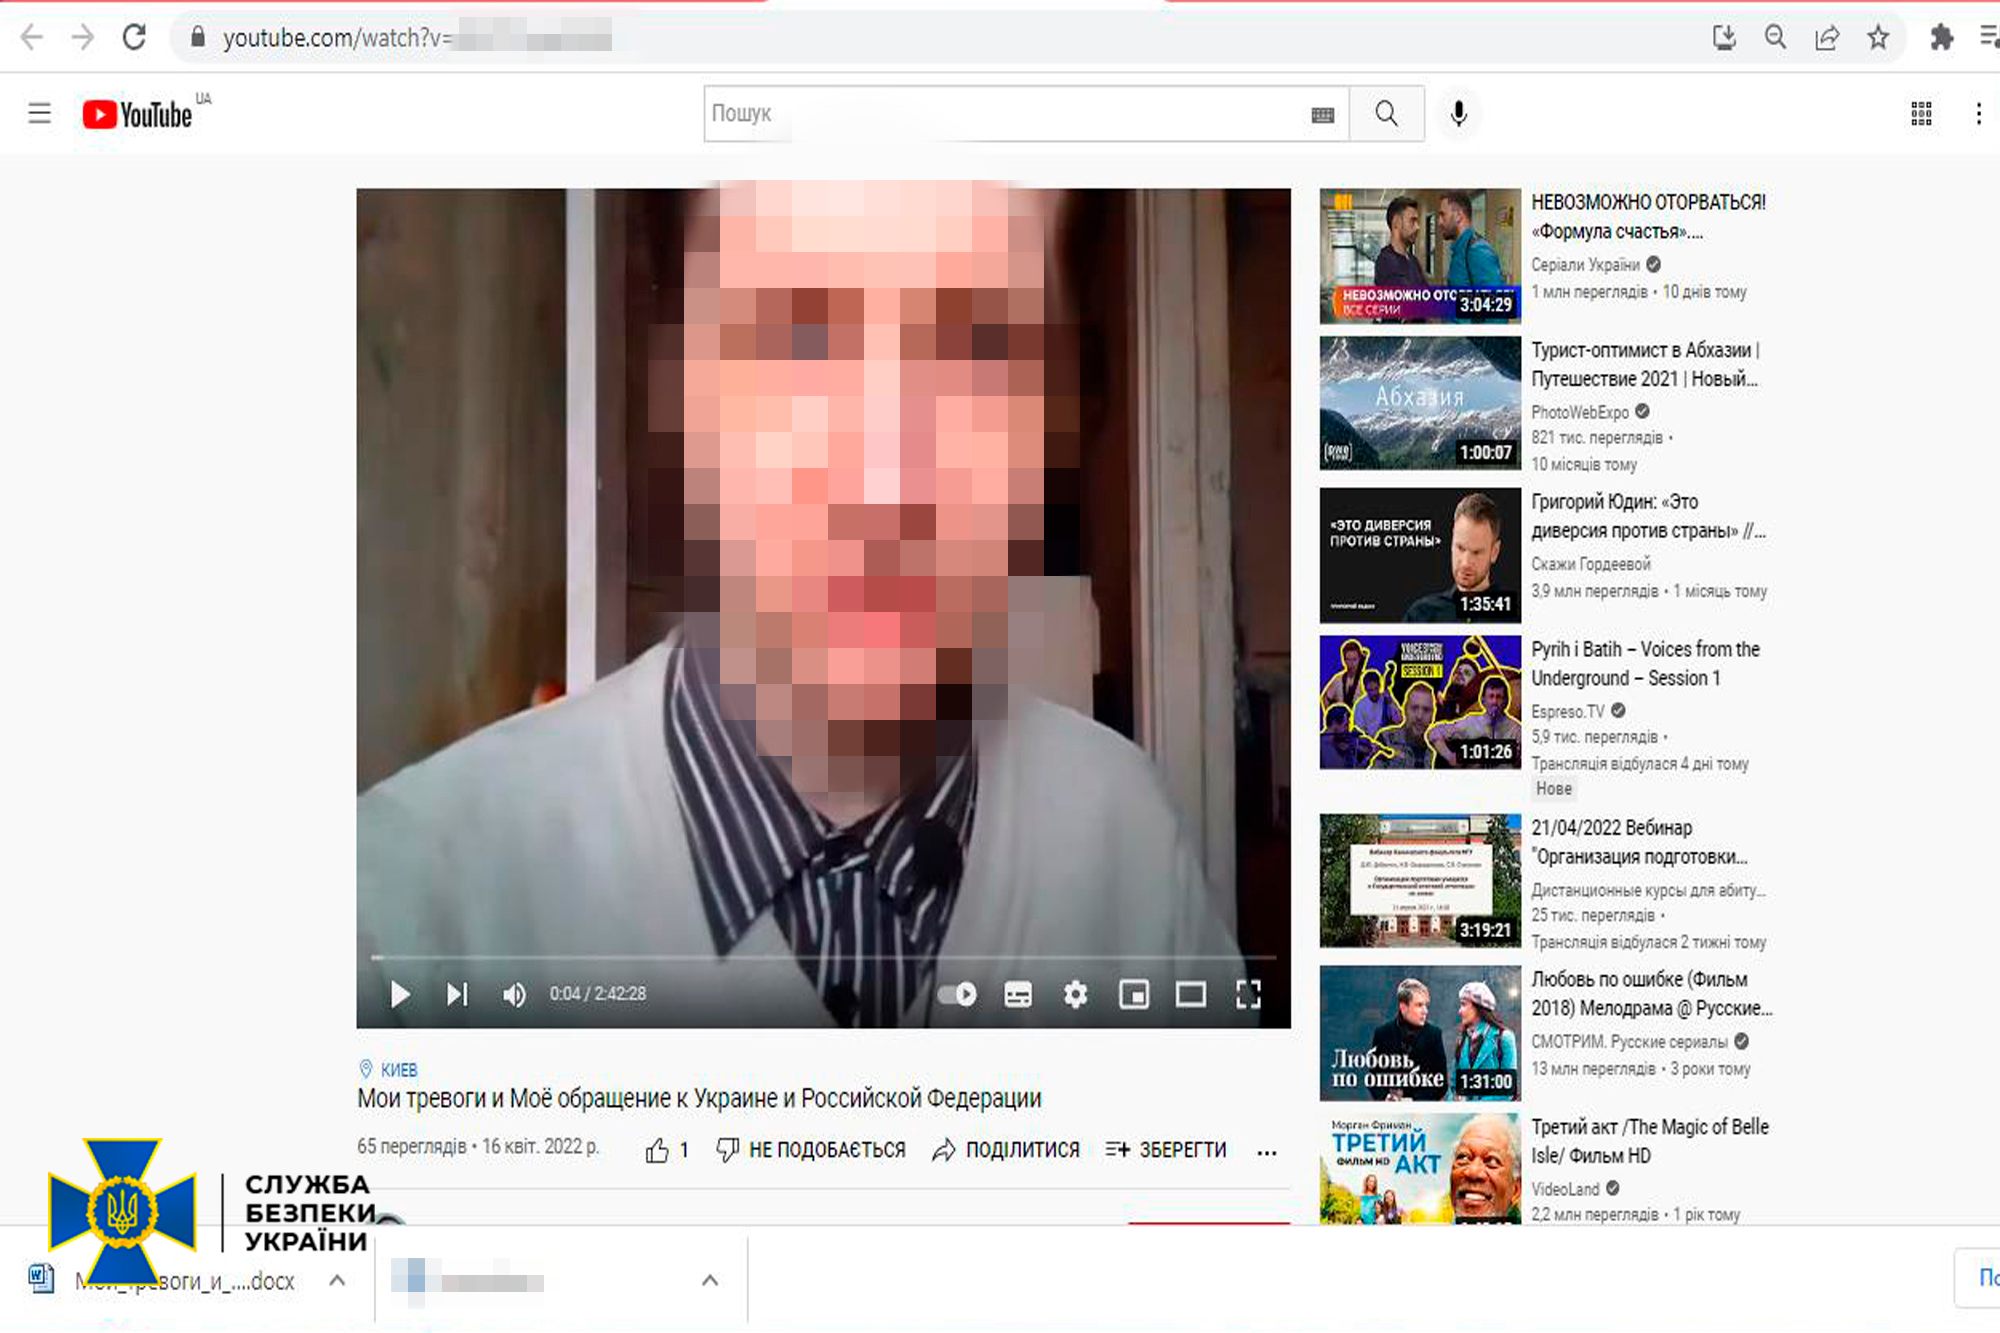
Task: Open the player settings gear
Action: (x=1075, y=994)
